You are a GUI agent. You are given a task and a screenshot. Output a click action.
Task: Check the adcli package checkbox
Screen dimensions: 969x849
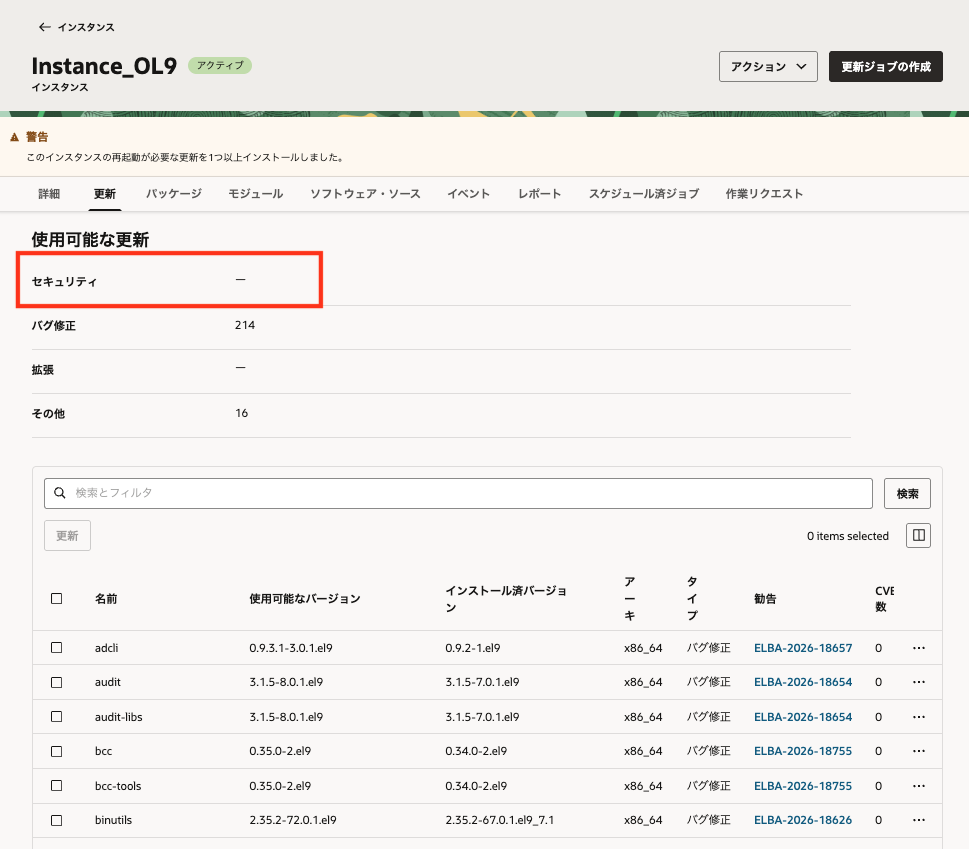point(56,648)
